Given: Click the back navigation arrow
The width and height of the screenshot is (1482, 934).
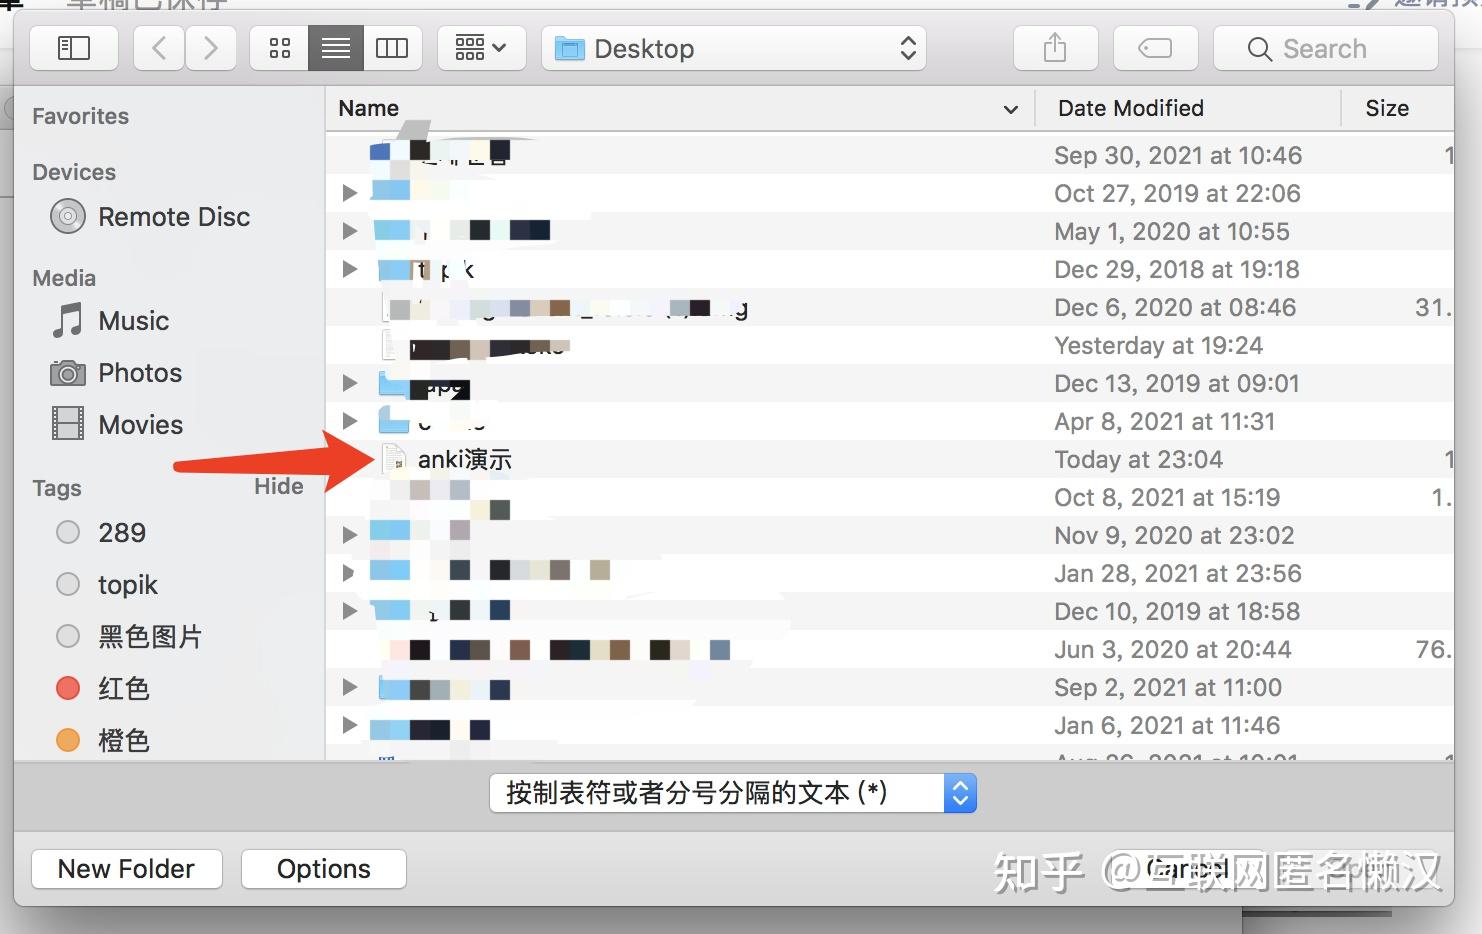Looking at the screenshot, I should tap(158, 47).
